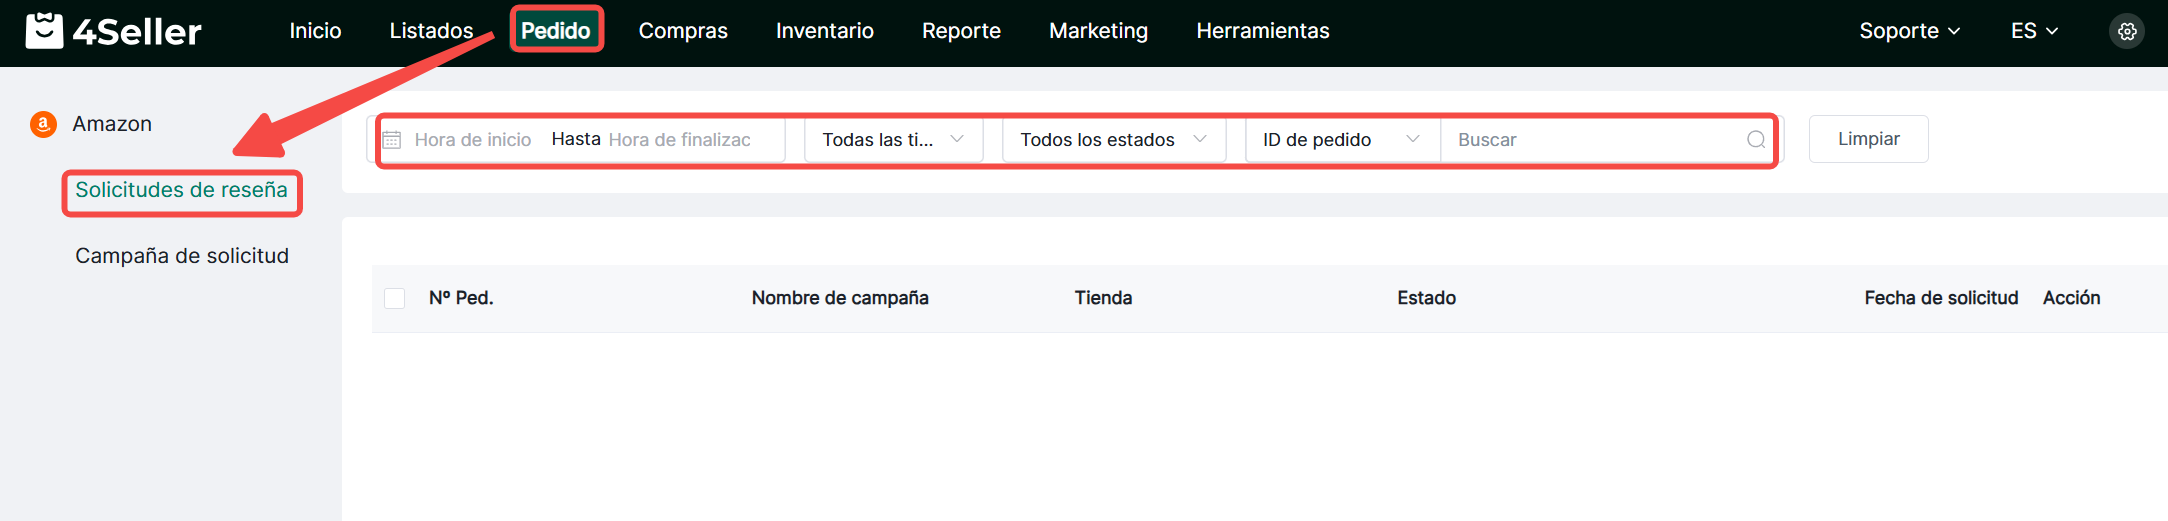Open the Soporte menu

[1908, 31]
